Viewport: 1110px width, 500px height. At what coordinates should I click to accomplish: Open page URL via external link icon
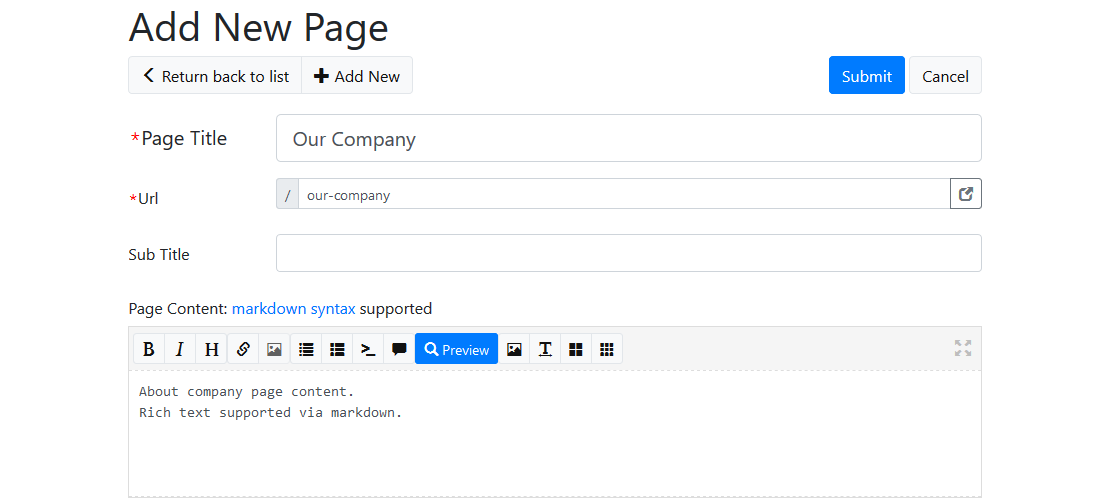click(966, 193)
